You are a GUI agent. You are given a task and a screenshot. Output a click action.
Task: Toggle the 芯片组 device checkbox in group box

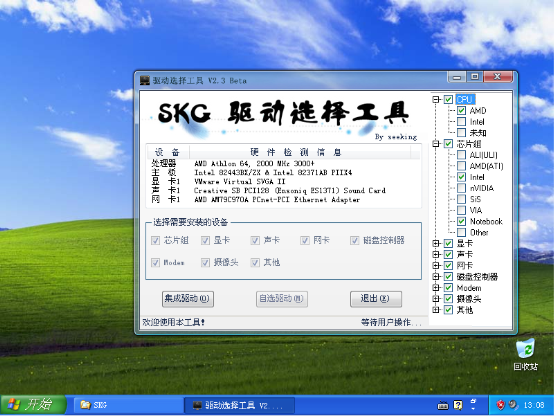click(155, 240)
